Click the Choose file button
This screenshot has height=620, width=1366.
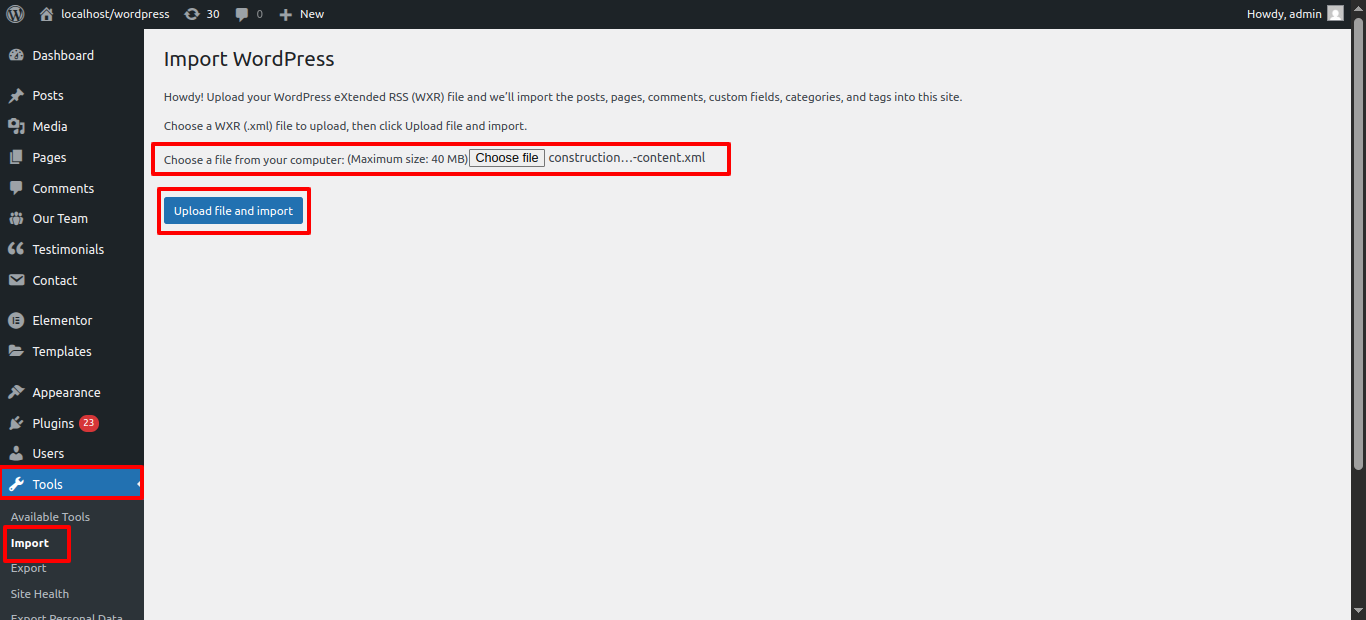[x=506, y=158]
